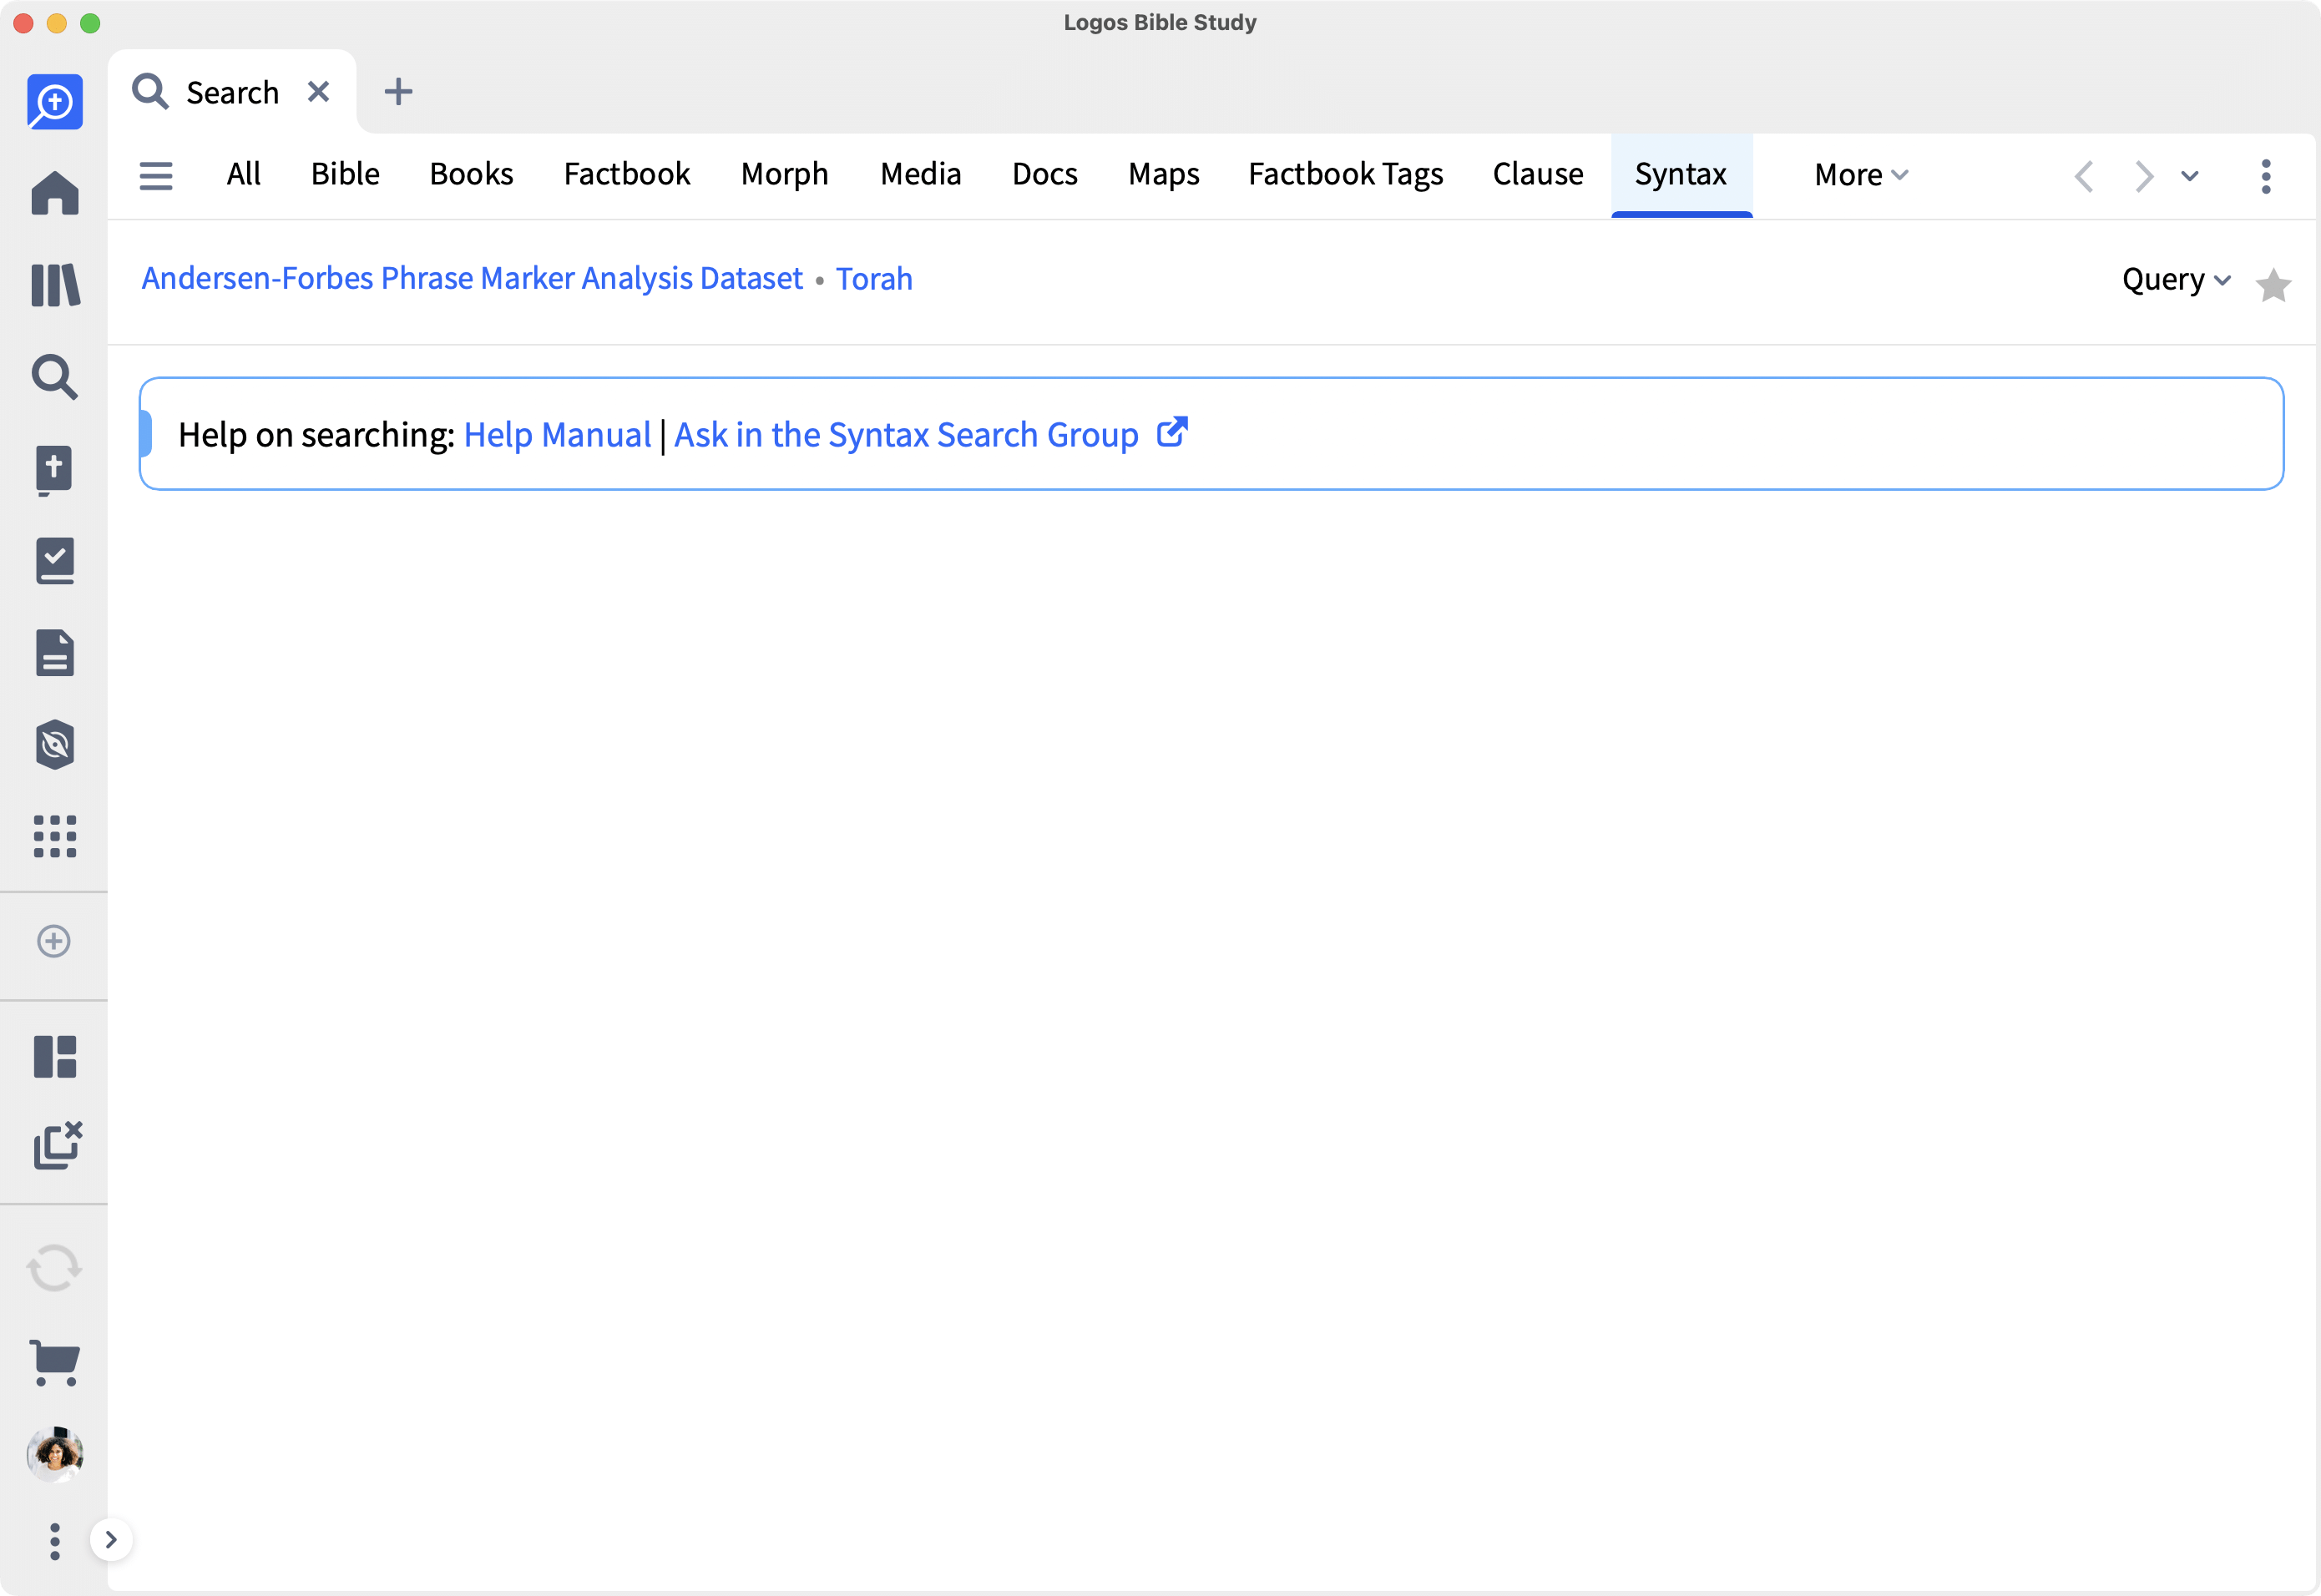Open the Logos Bible search app icon

[x=54, y=102]
